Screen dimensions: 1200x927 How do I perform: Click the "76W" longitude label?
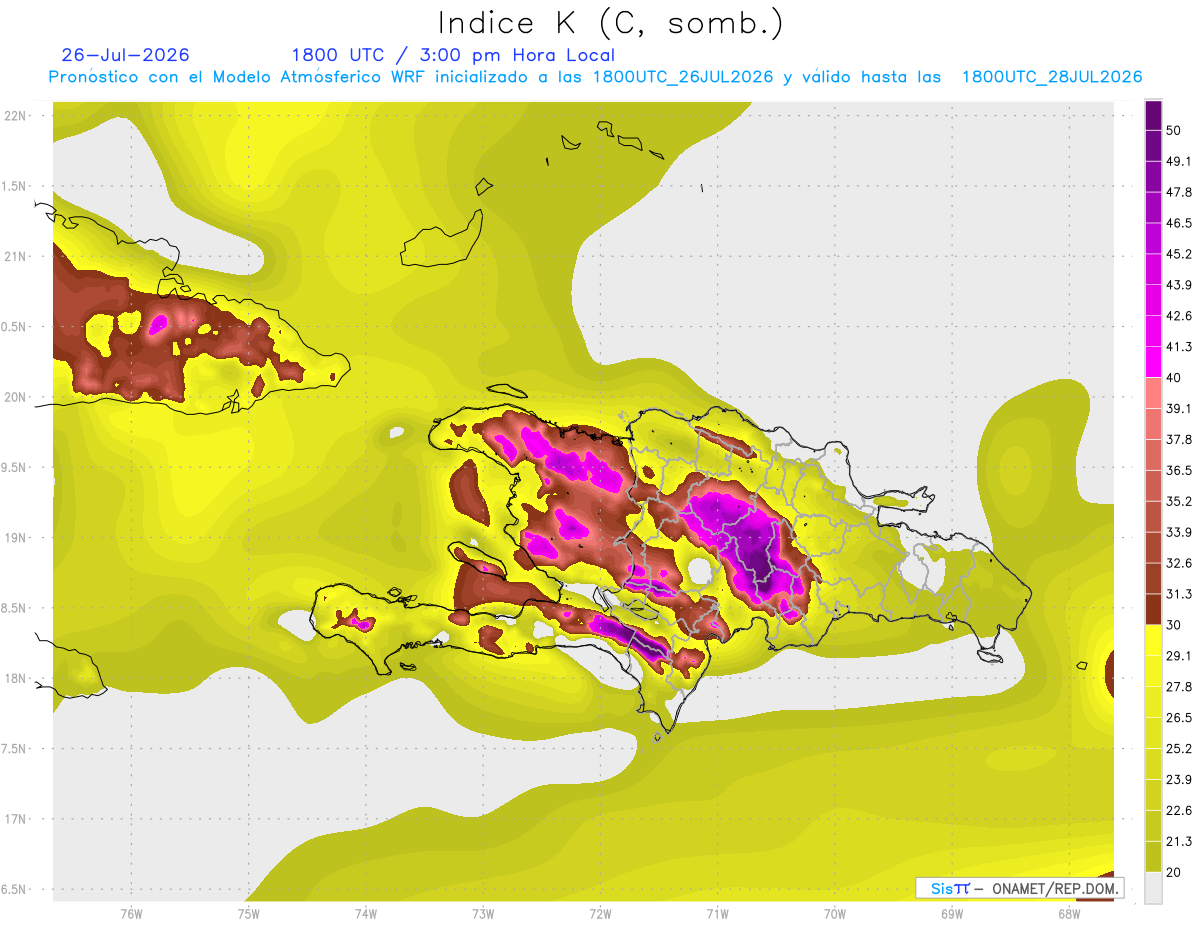[x=131, y=914]
